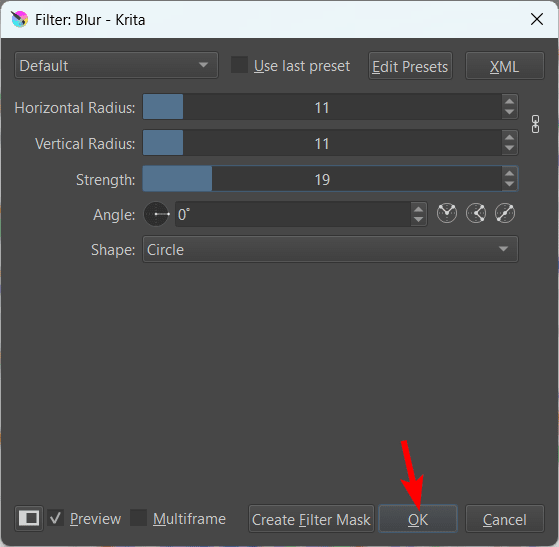The height and width of the screenshot is (547, 559).
Task: Click the Edit Presets button
Action: coord(410,66)
